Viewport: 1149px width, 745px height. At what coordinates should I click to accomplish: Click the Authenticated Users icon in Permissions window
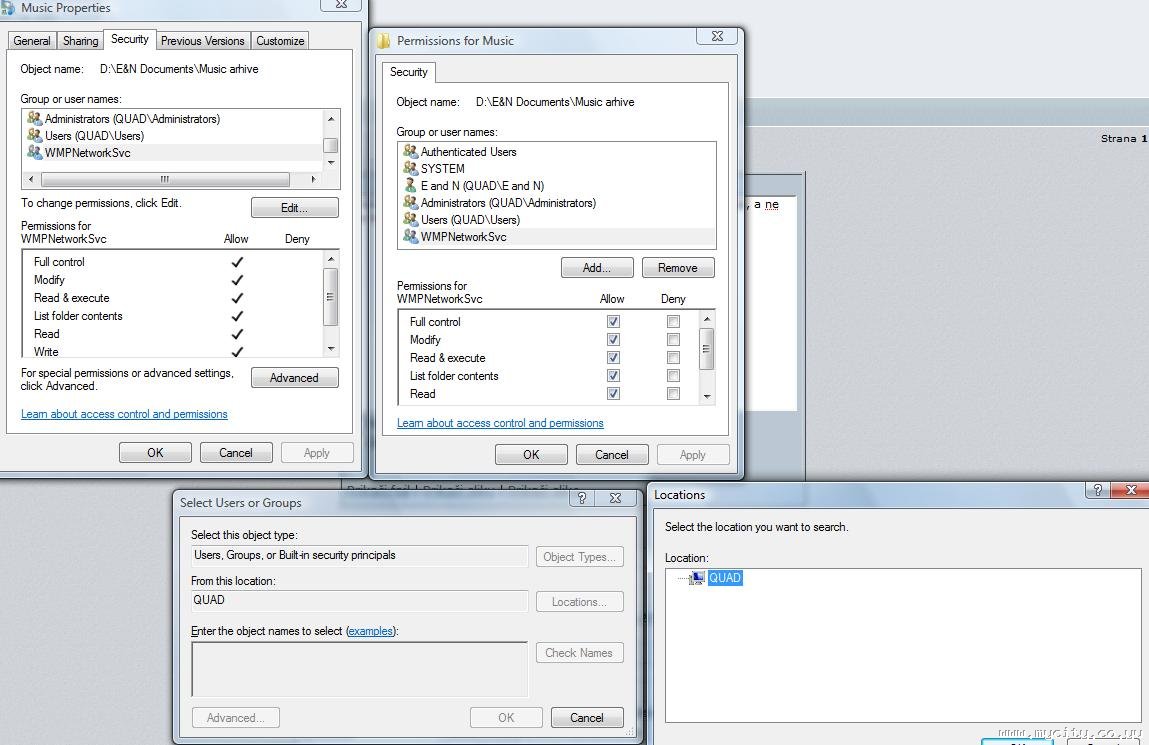point(410,151)
